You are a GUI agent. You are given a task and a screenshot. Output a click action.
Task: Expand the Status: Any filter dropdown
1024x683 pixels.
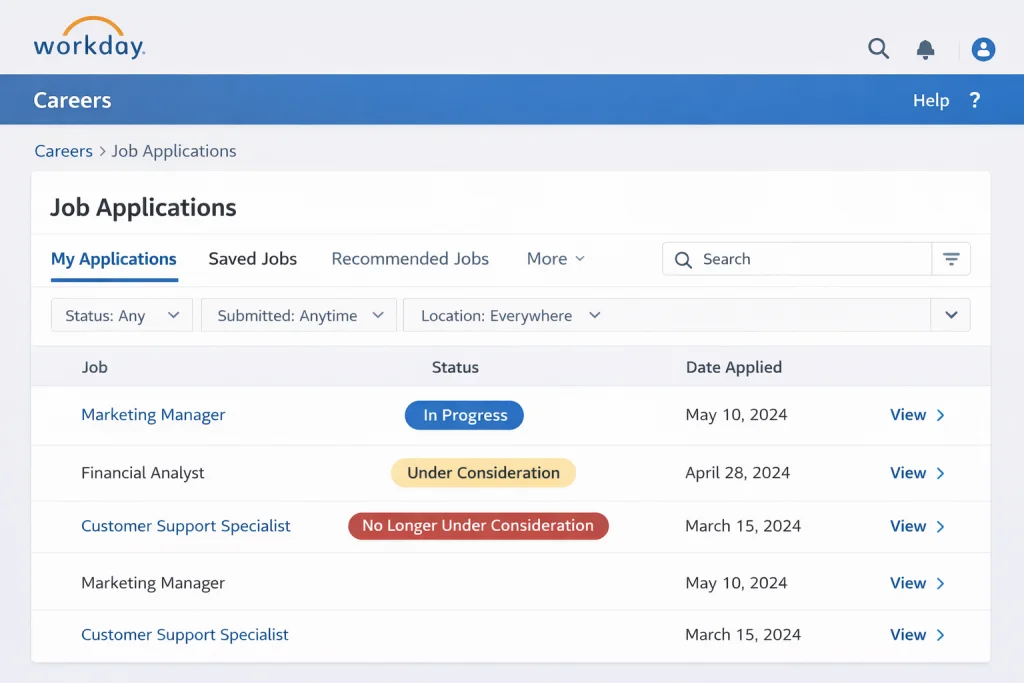click(121, 314)
